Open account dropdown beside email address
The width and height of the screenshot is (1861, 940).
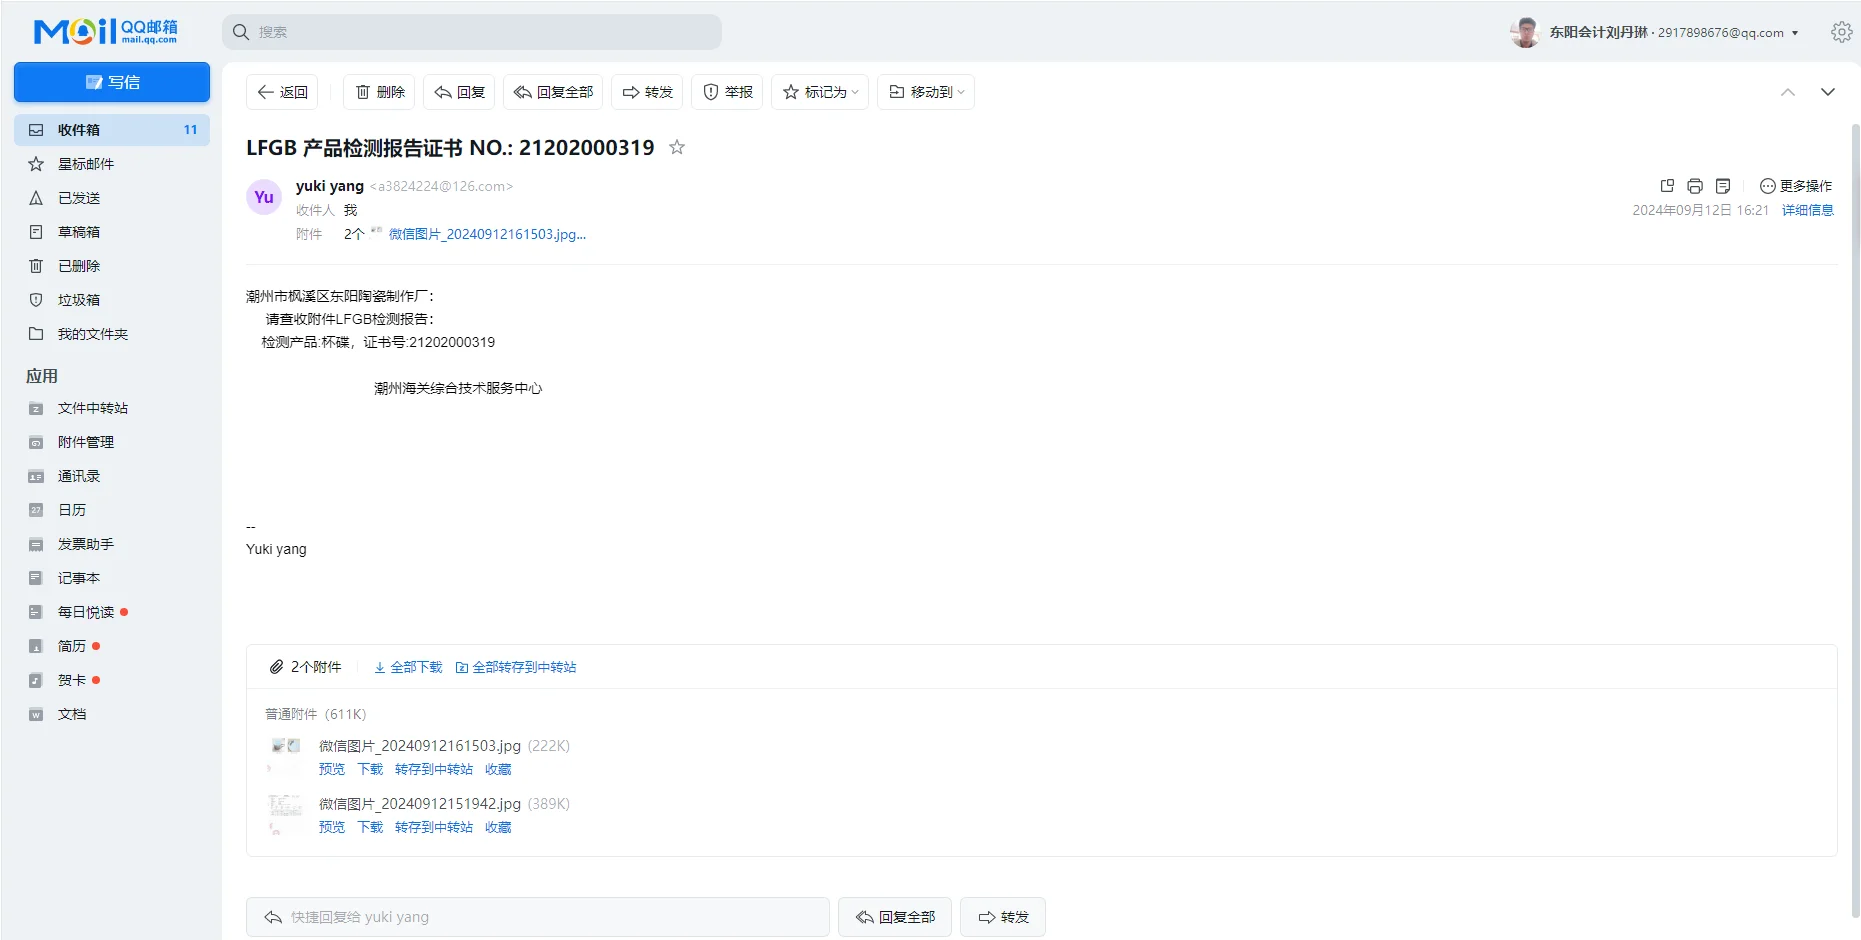1795,33
